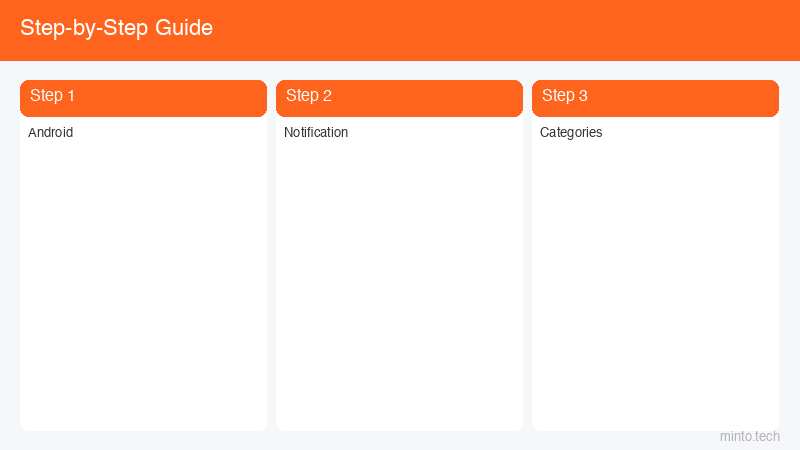Image resolution: width=800 pixels, height=450 pixels.
Task: Click the Step 3 orange header
Action: click(x=655, y=98)
